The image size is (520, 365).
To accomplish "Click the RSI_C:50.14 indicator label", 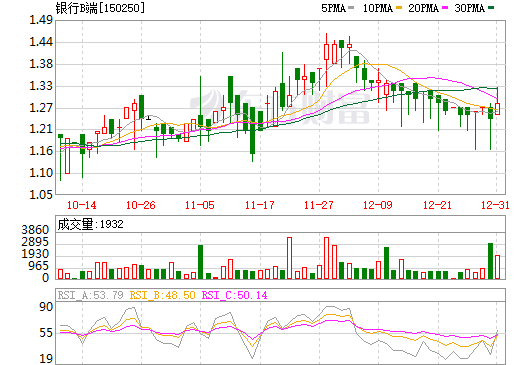I will tap(235, 295).
